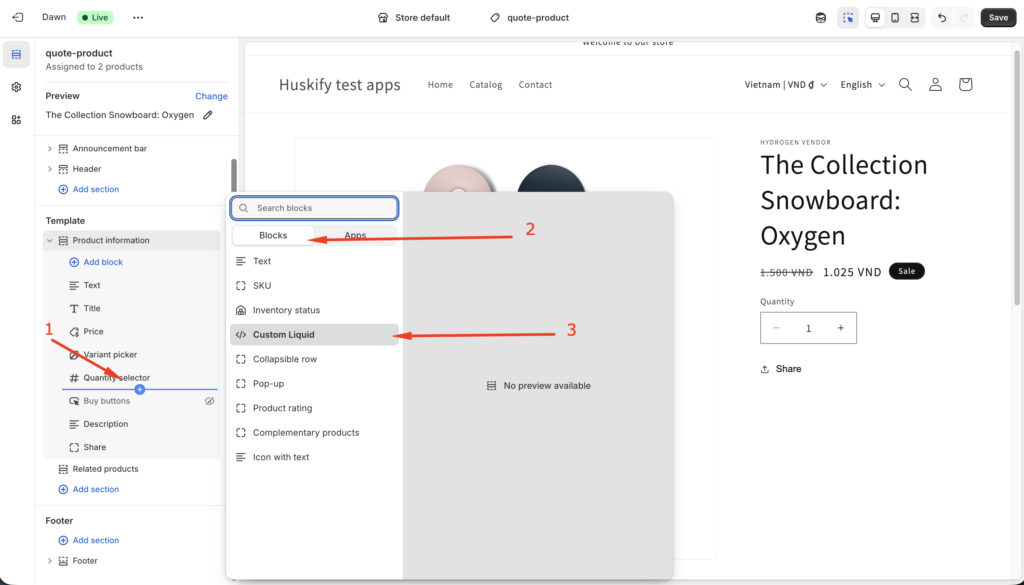Image resolution: width=1024 pixels, height=585 pixels.
Task: Click the pencil icon beside preview product
Action: click(208, 115)
